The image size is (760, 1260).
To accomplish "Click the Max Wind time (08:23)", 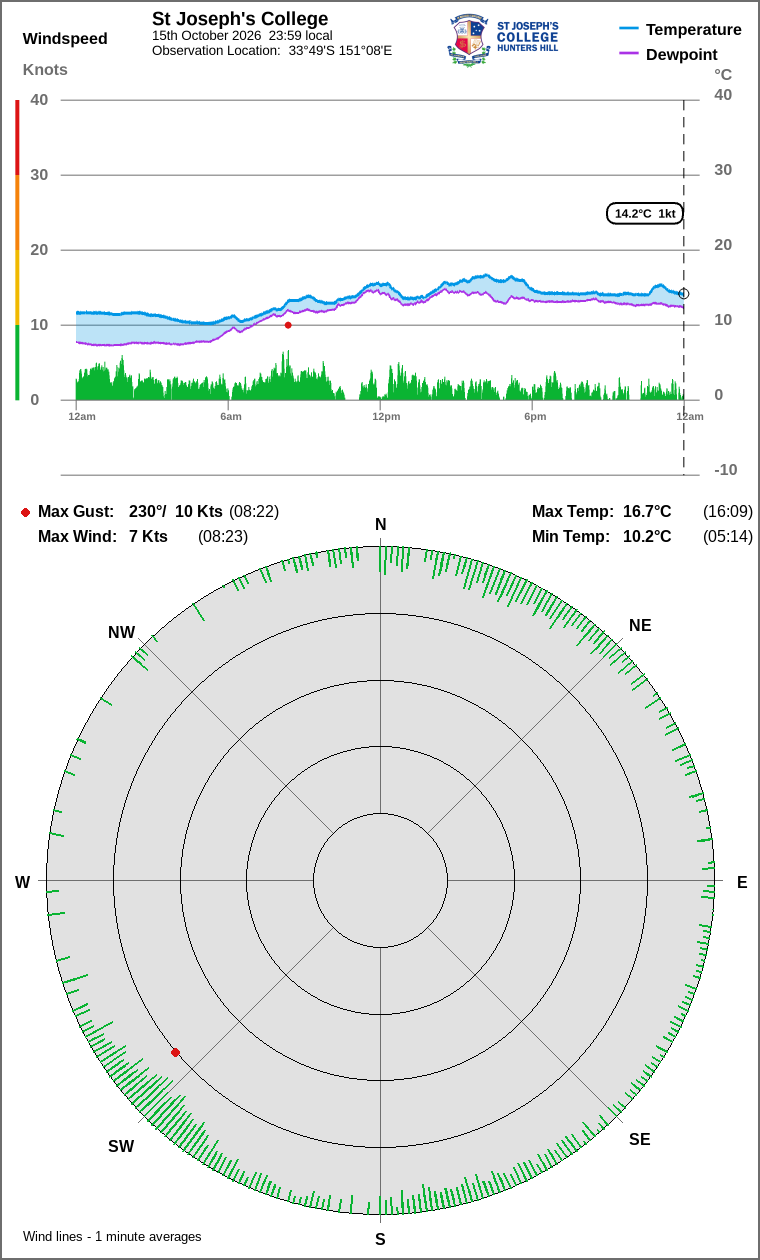I will pos(223,537).
